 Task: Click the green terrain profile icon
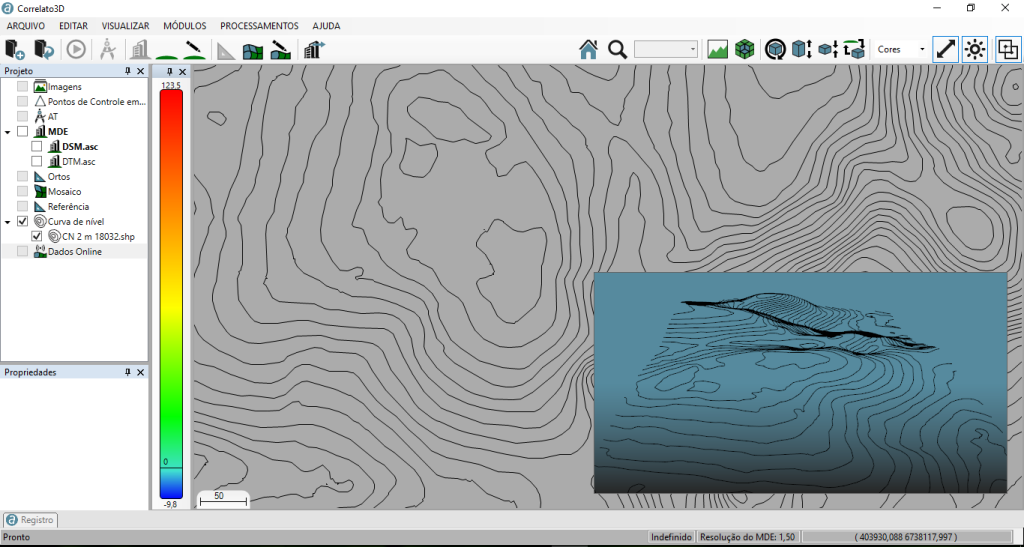(717, 49)
